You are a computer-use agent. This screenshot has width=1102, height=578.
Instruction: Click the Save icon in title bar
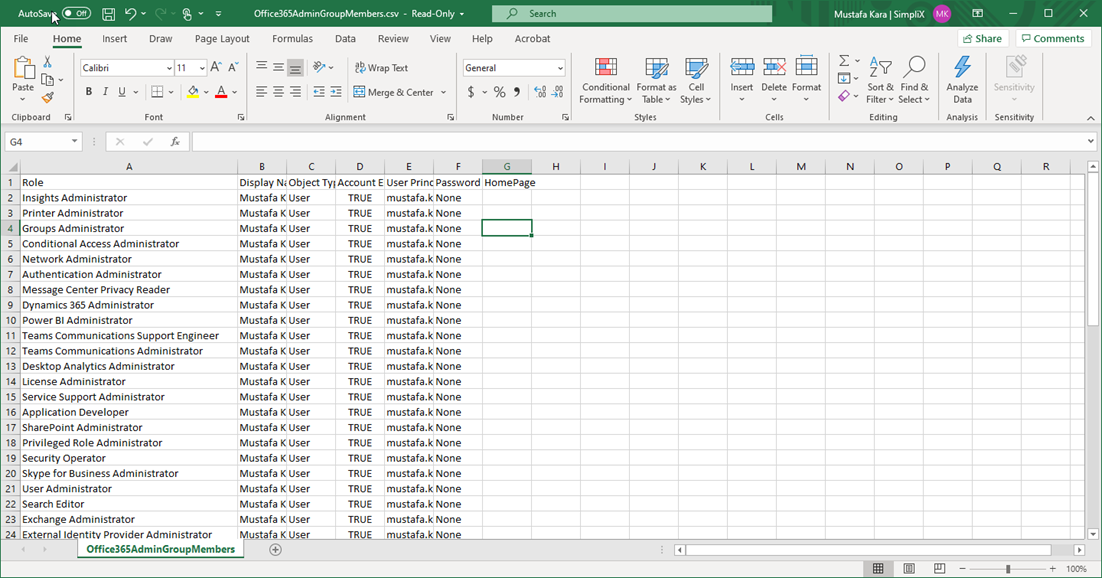click(x=108, y=14)
